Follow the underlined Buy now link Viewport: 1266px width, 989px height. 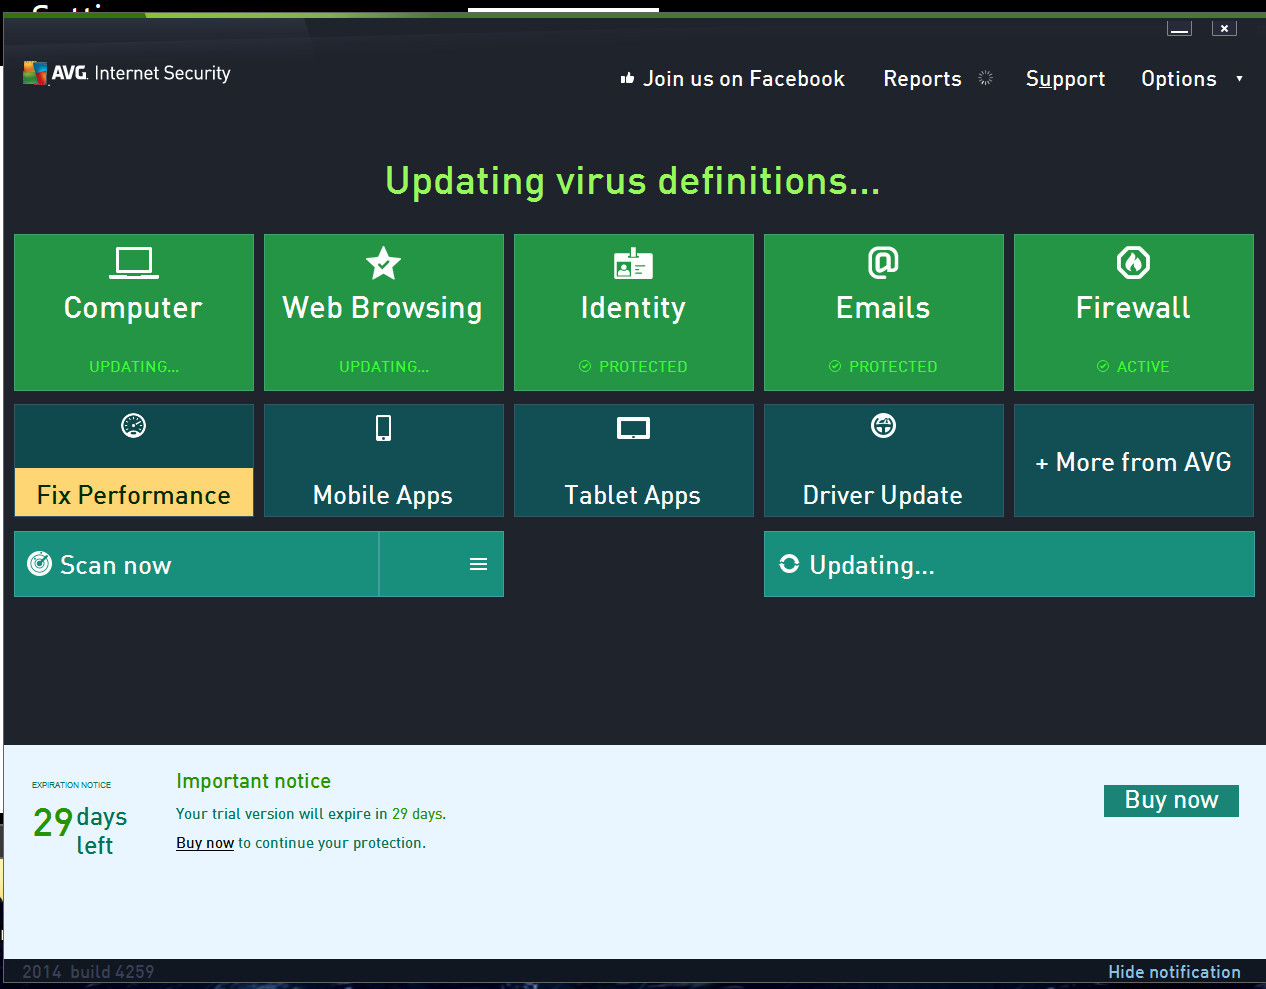coord(205,843)
